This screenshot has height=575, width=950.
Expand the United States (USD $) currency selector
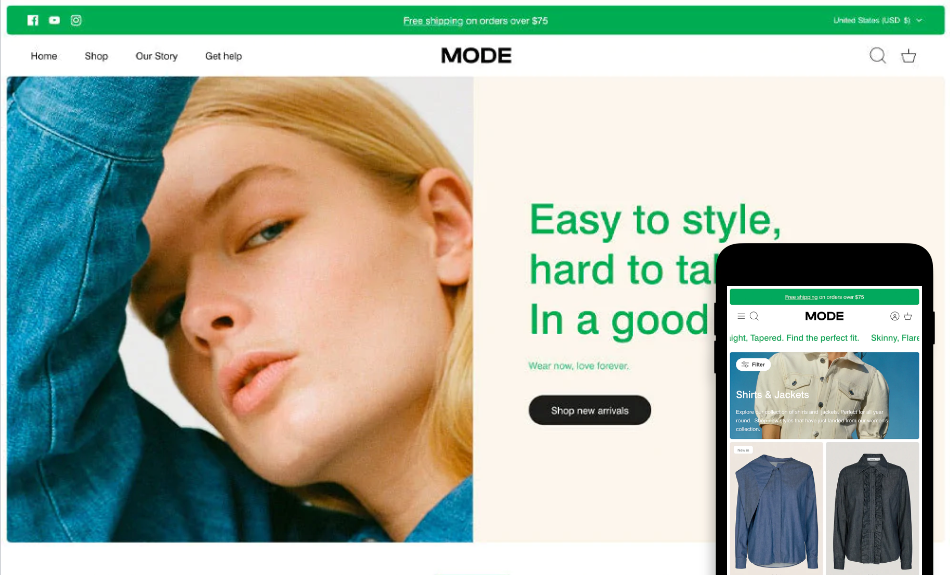877,21
